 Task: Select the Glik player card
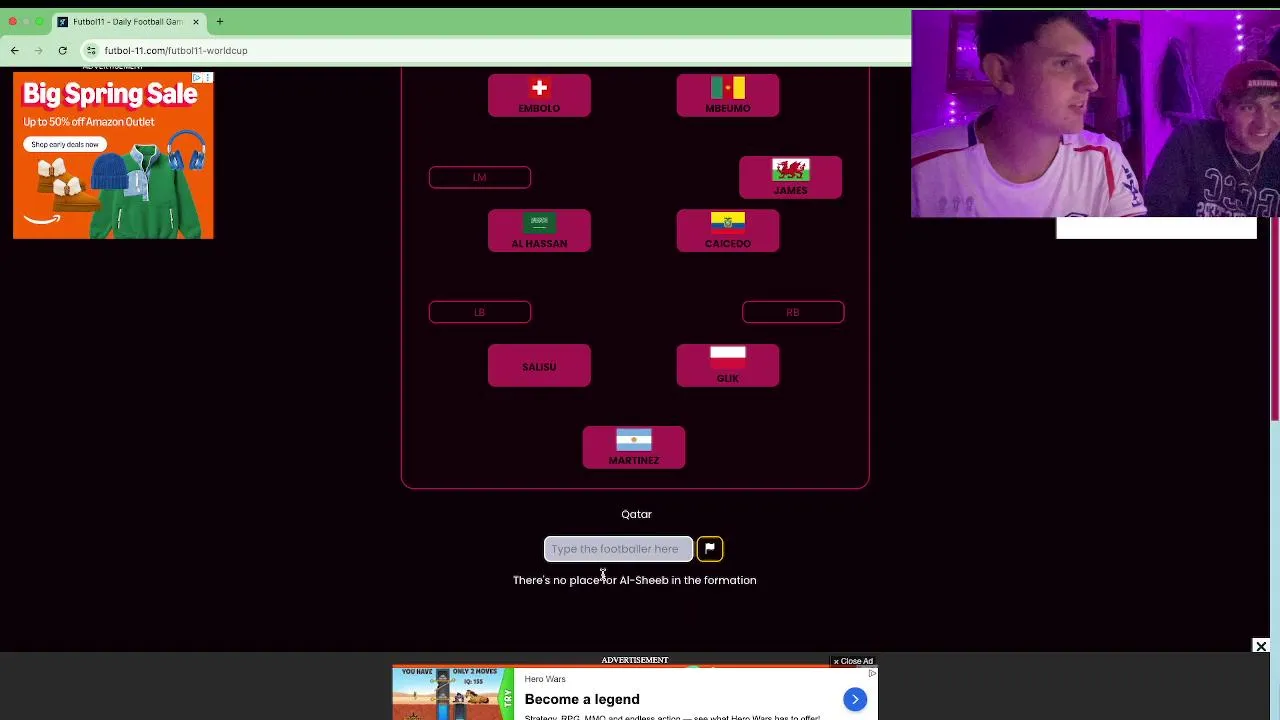click(x=727, y=366)
